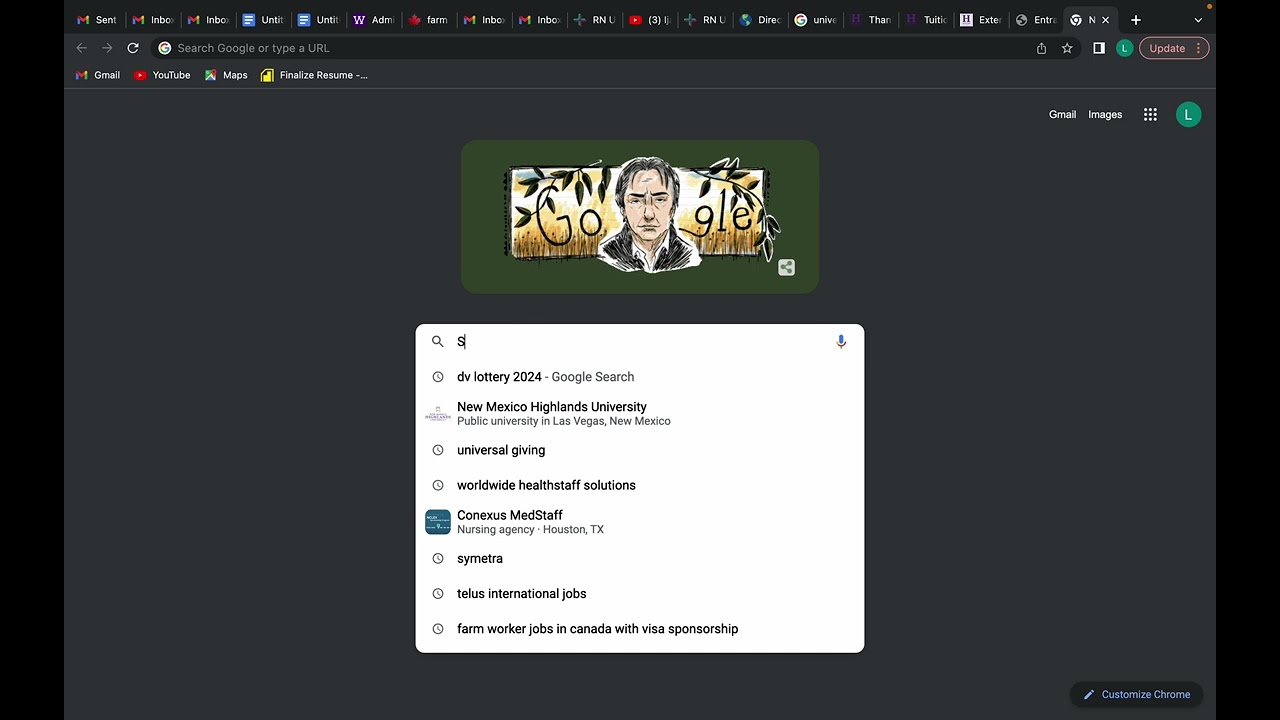Open the Google account avatar on the page
The image size is (1280, 720).
pyautogui.click(x=1188, y=115)
